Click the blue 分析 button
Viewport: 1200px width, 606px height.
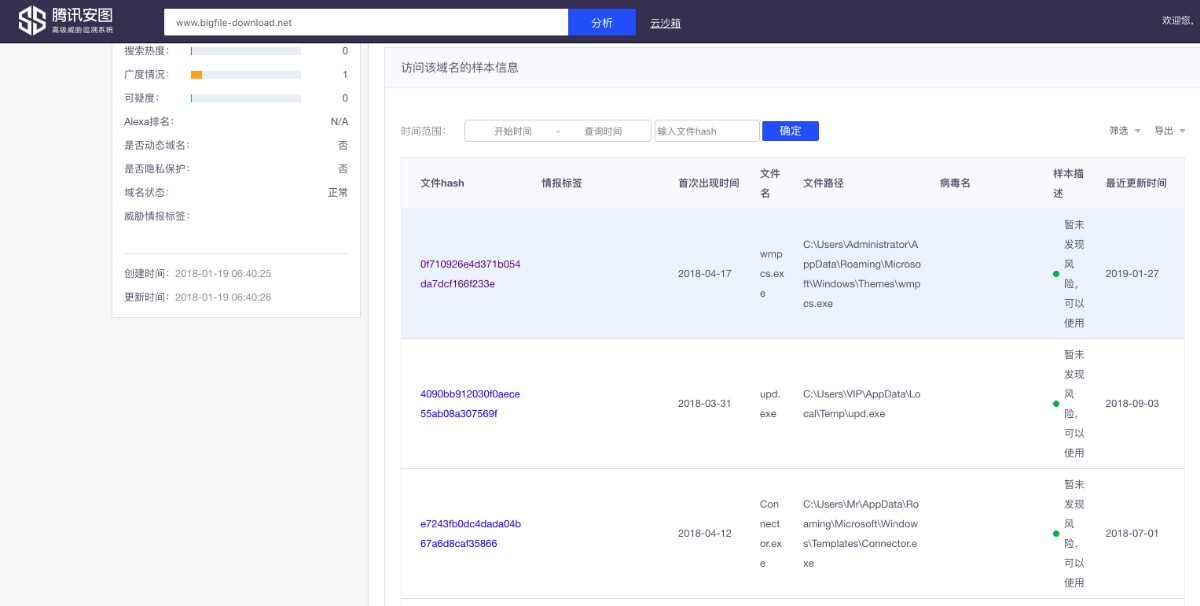(602, 22)
